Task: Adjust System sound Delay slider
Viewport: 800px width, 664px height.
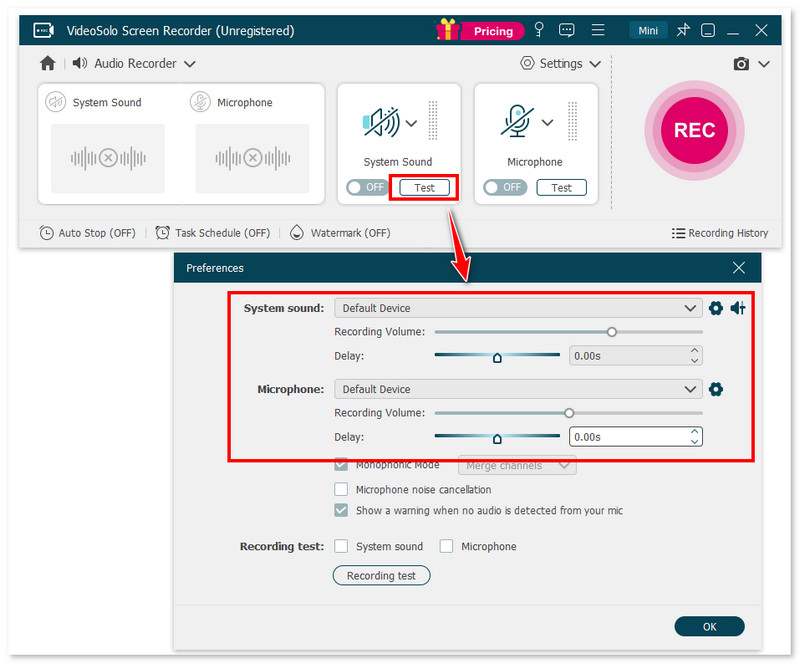Action: point(497,356)
